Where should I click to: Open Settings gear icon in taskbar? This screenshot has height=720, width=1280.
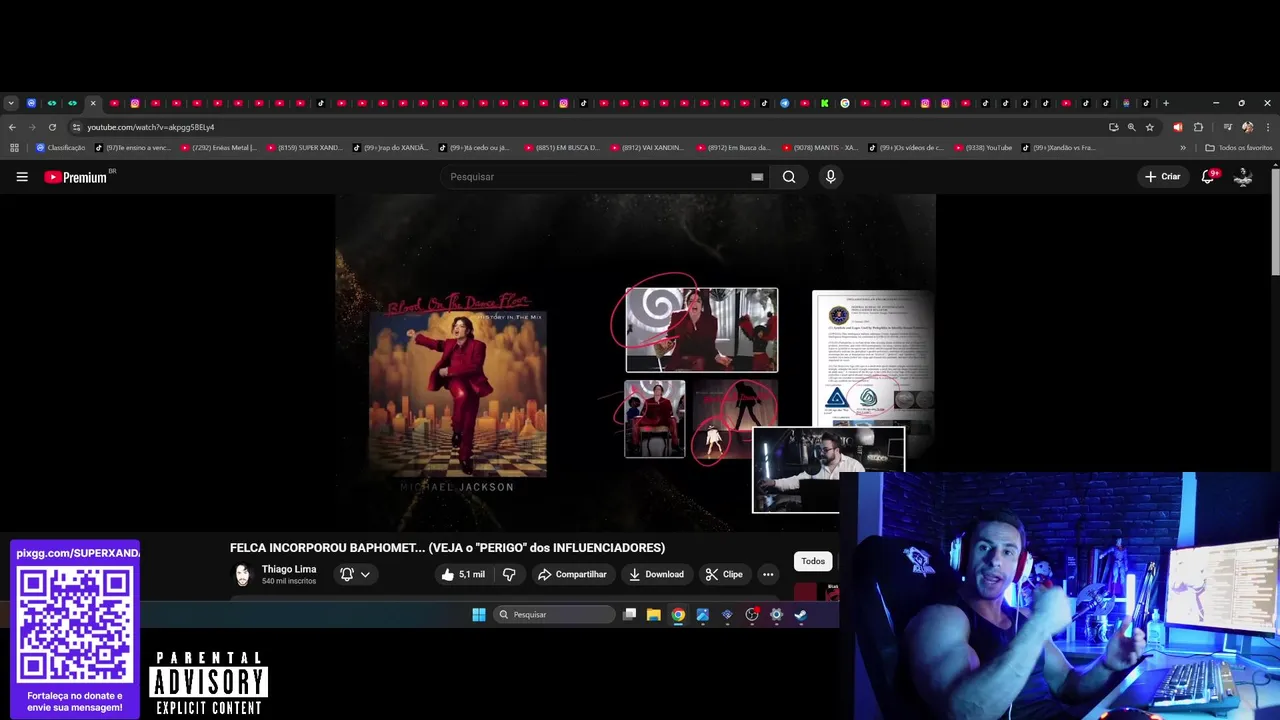pyautogui.click(x=776, y=615)
